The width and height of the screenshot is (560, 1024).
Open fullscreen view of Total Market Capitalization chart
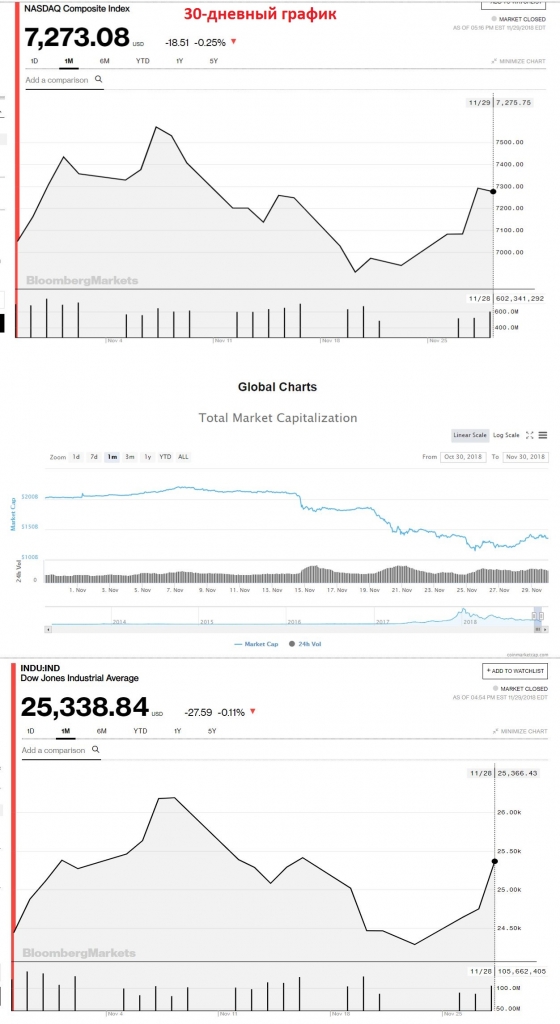click(x=529, y=435)
